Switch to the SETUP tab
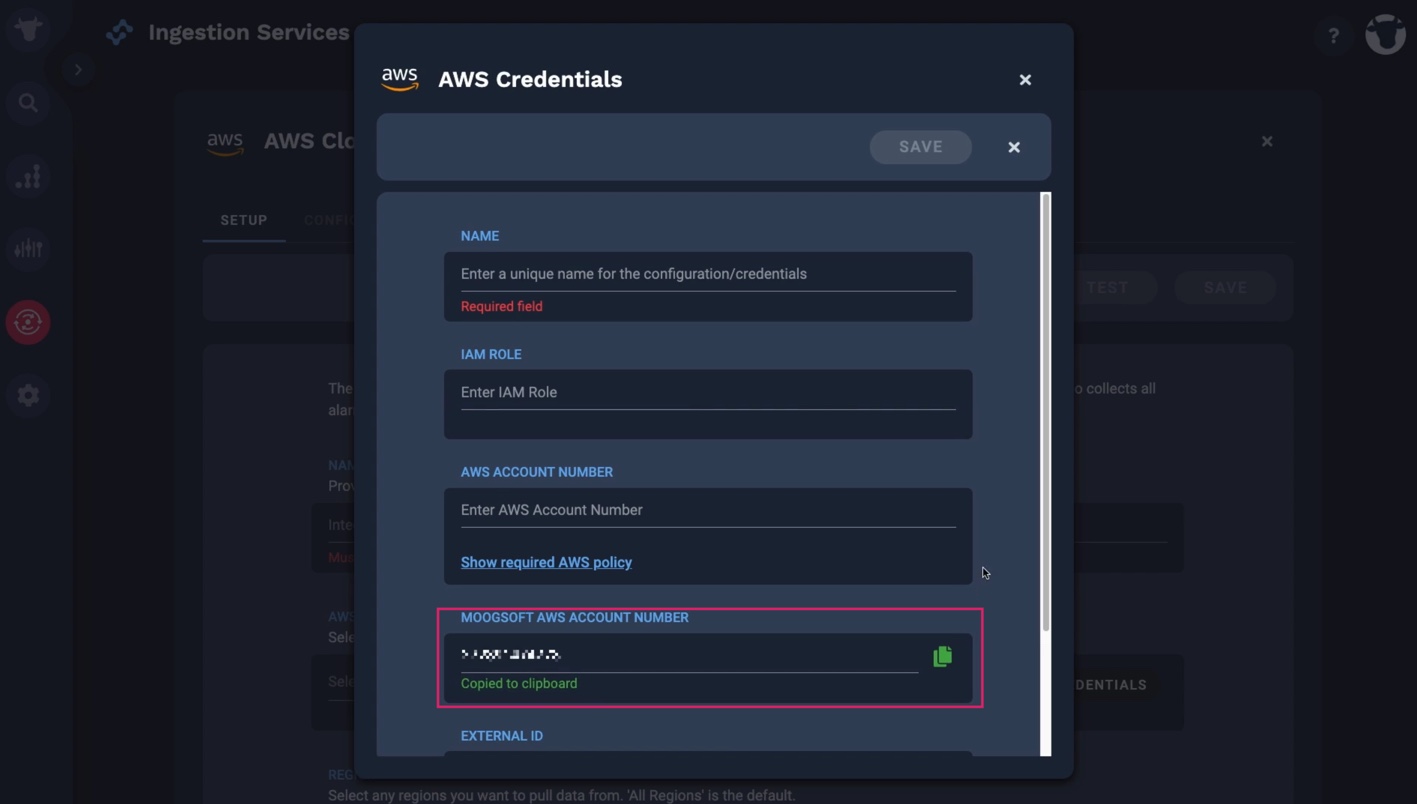This screenshot has height=804, width=1417. pos(244,220)
